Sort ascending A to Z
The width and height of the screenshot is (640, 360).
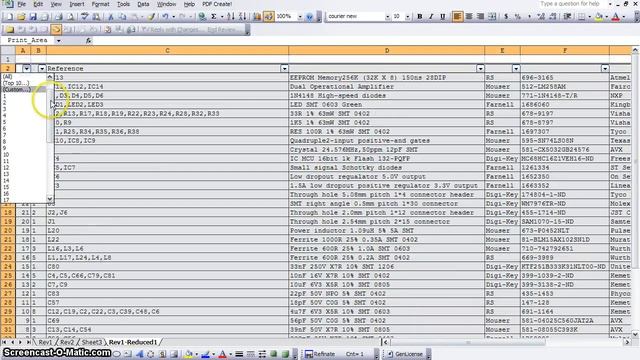pos(231,17)
